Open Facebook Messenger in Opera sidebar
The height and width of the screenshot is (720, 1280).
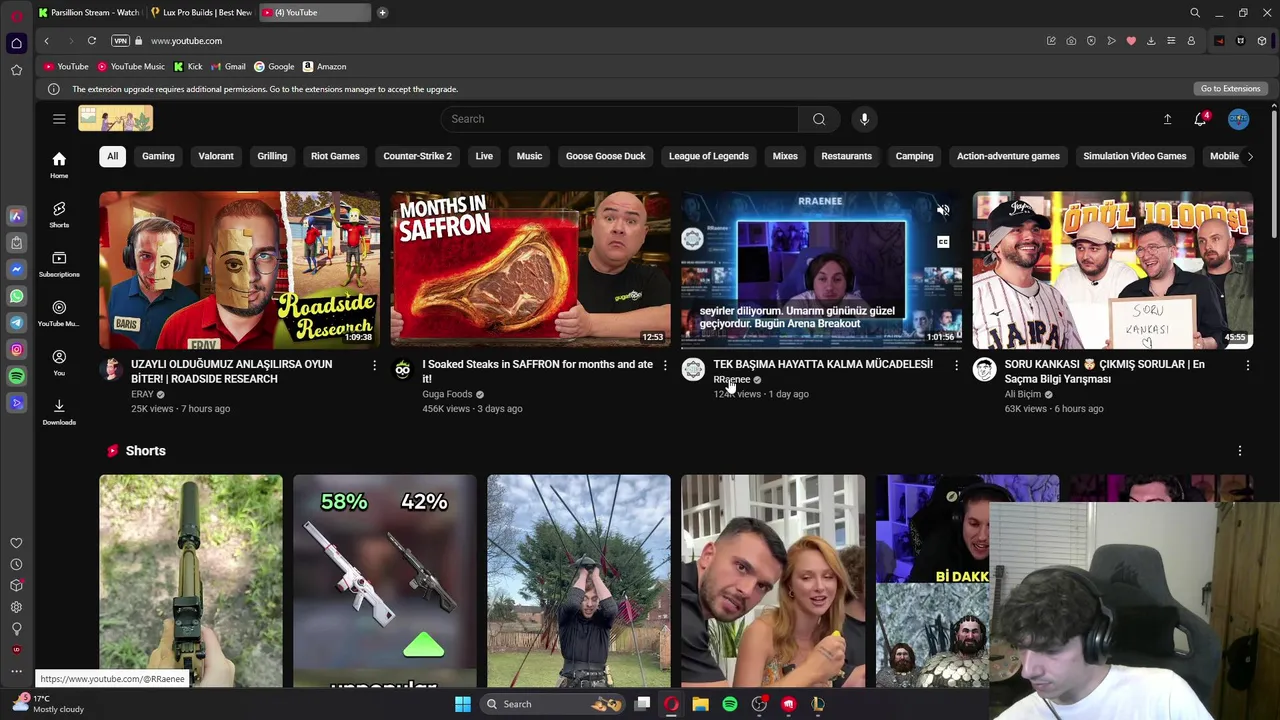click(16, 269)
